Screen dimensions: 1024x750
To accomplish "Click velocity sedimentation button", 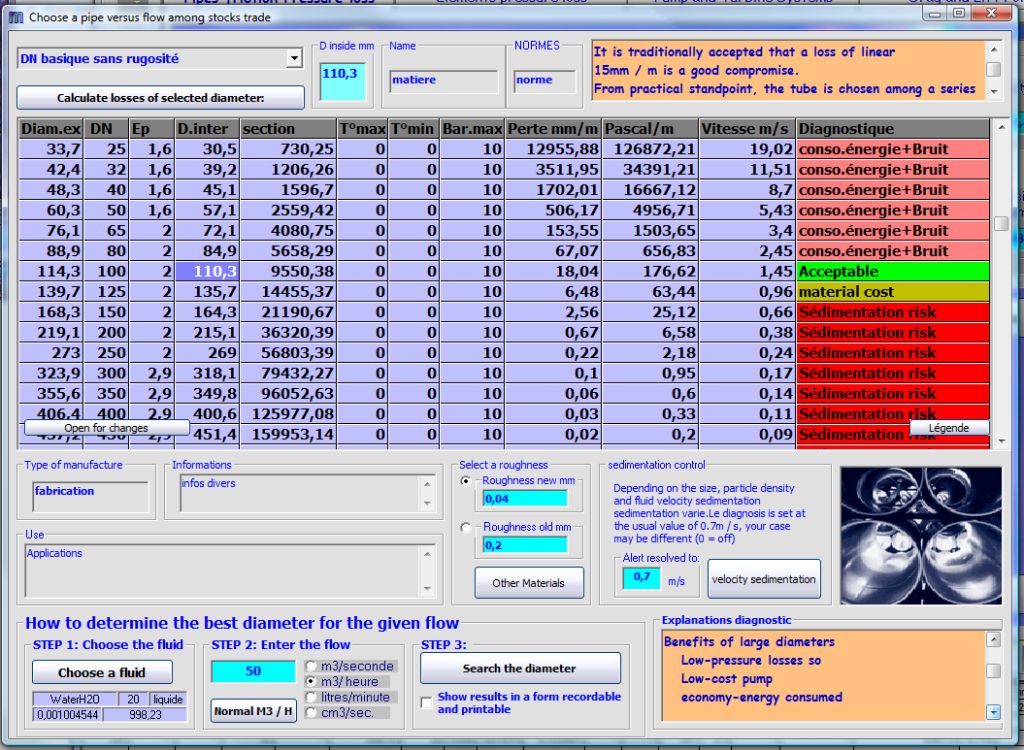I will [x=763, y=579].
